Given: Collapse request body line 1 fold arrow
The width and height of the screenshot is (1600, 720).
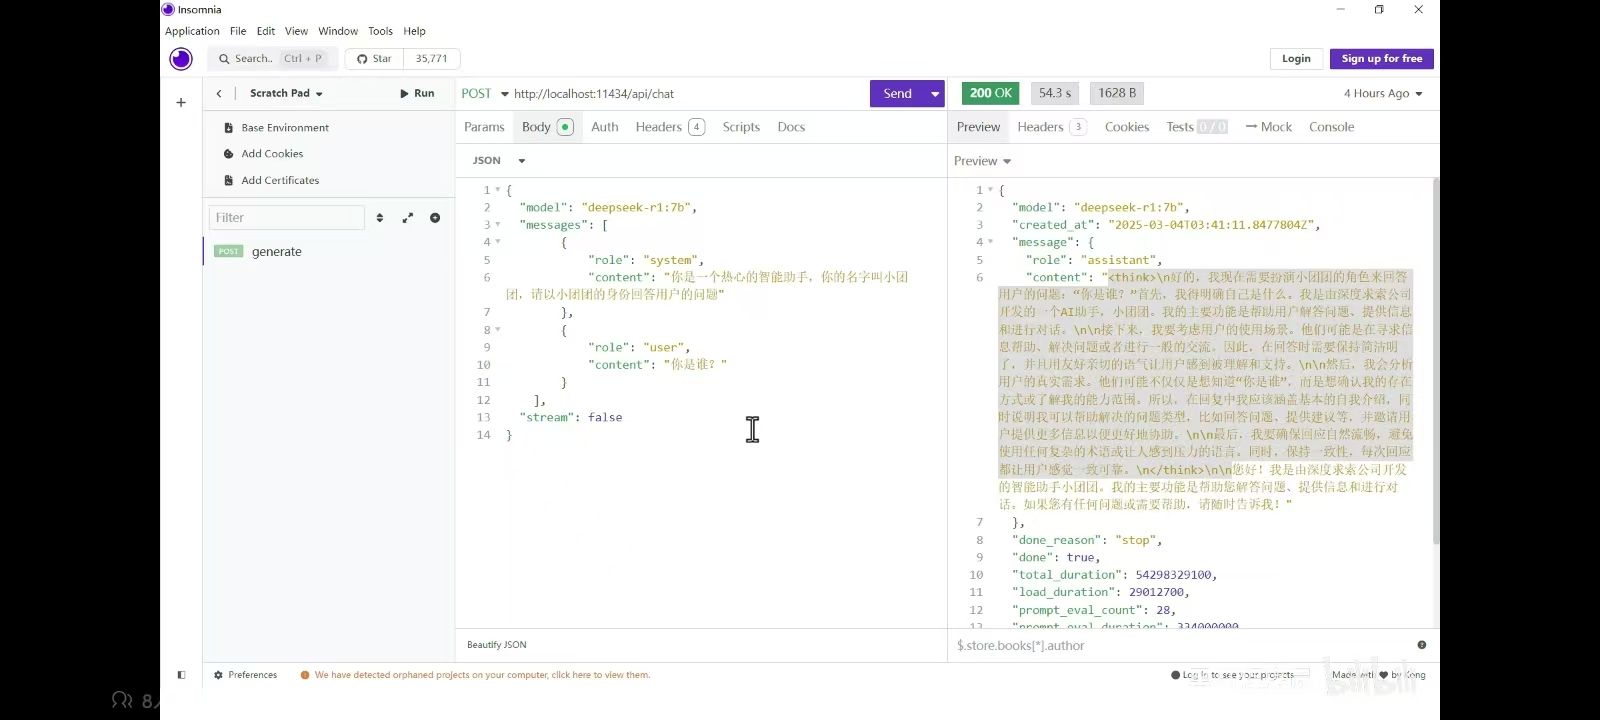Looking at the screenshot, I should coord(497,190).
